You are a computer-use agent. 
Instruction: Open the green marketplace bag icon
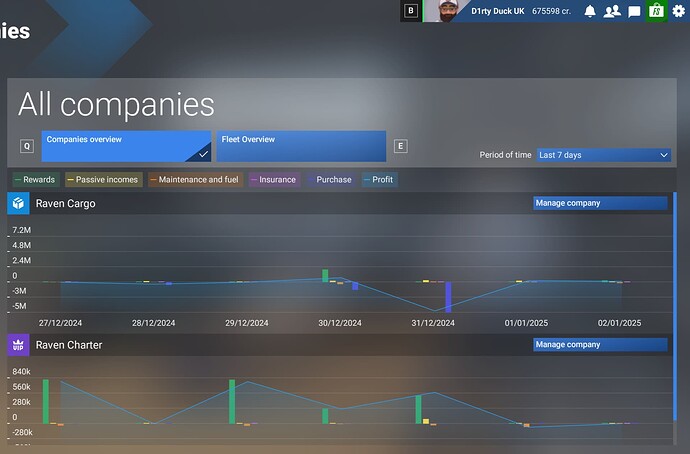click(x=656, y=11)
